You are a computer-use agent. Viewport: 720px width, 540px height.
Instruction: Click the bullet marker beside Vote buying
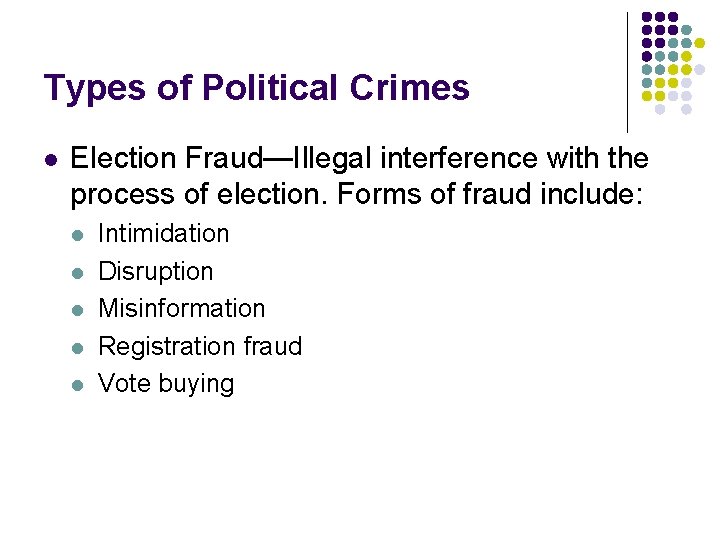tap(79, 385)
